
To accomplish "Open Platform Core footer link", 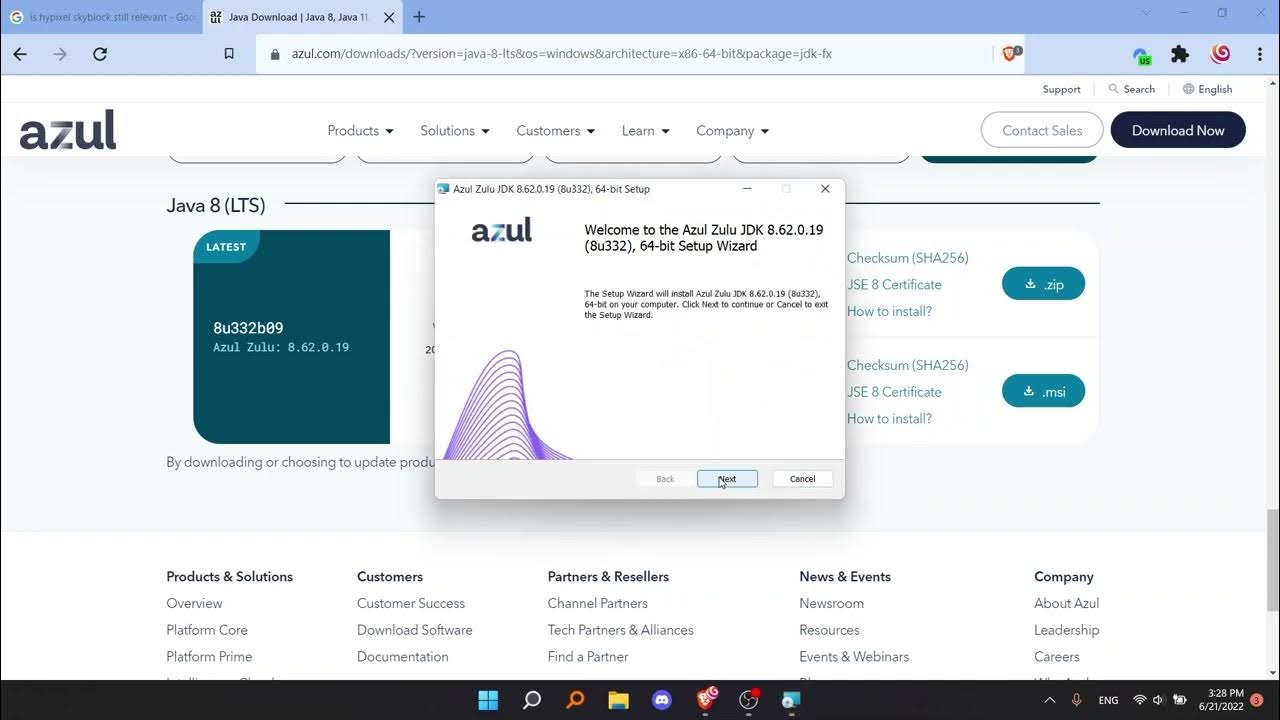I will 207,630.
